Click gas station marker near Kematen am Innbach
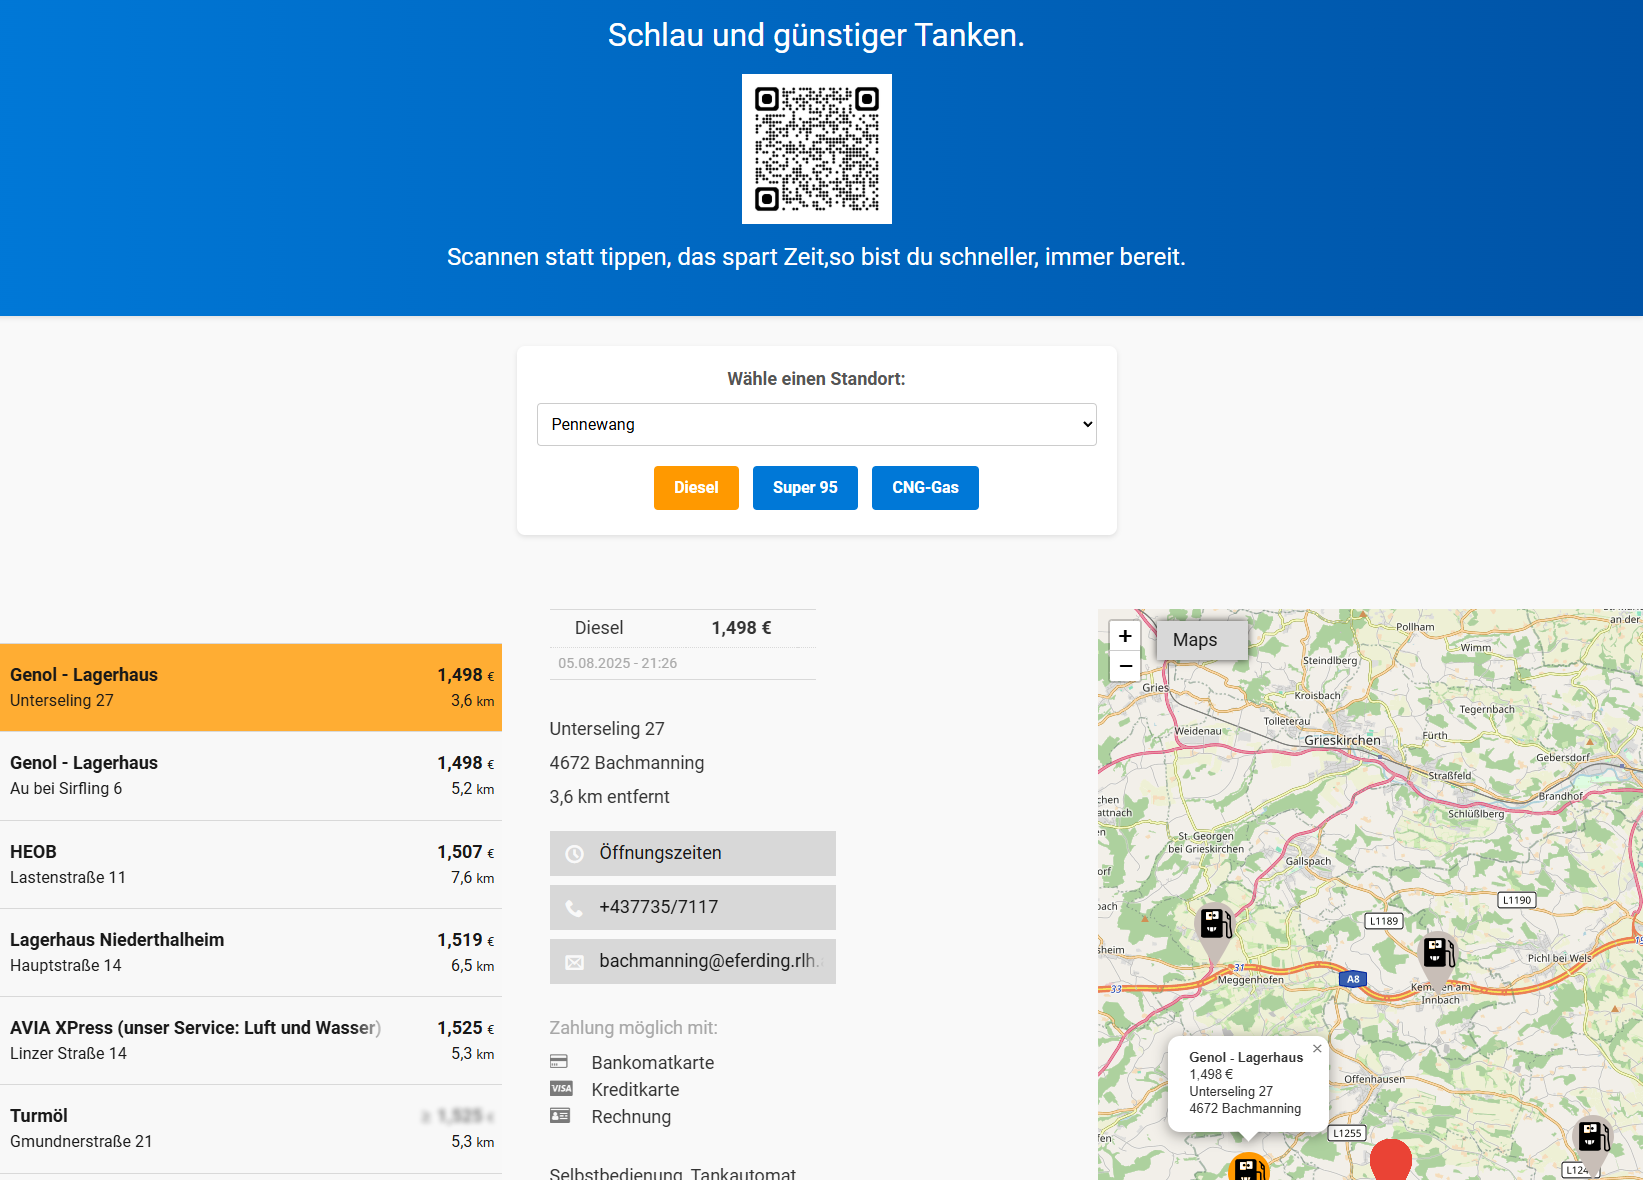 (x=1438, y=951)
